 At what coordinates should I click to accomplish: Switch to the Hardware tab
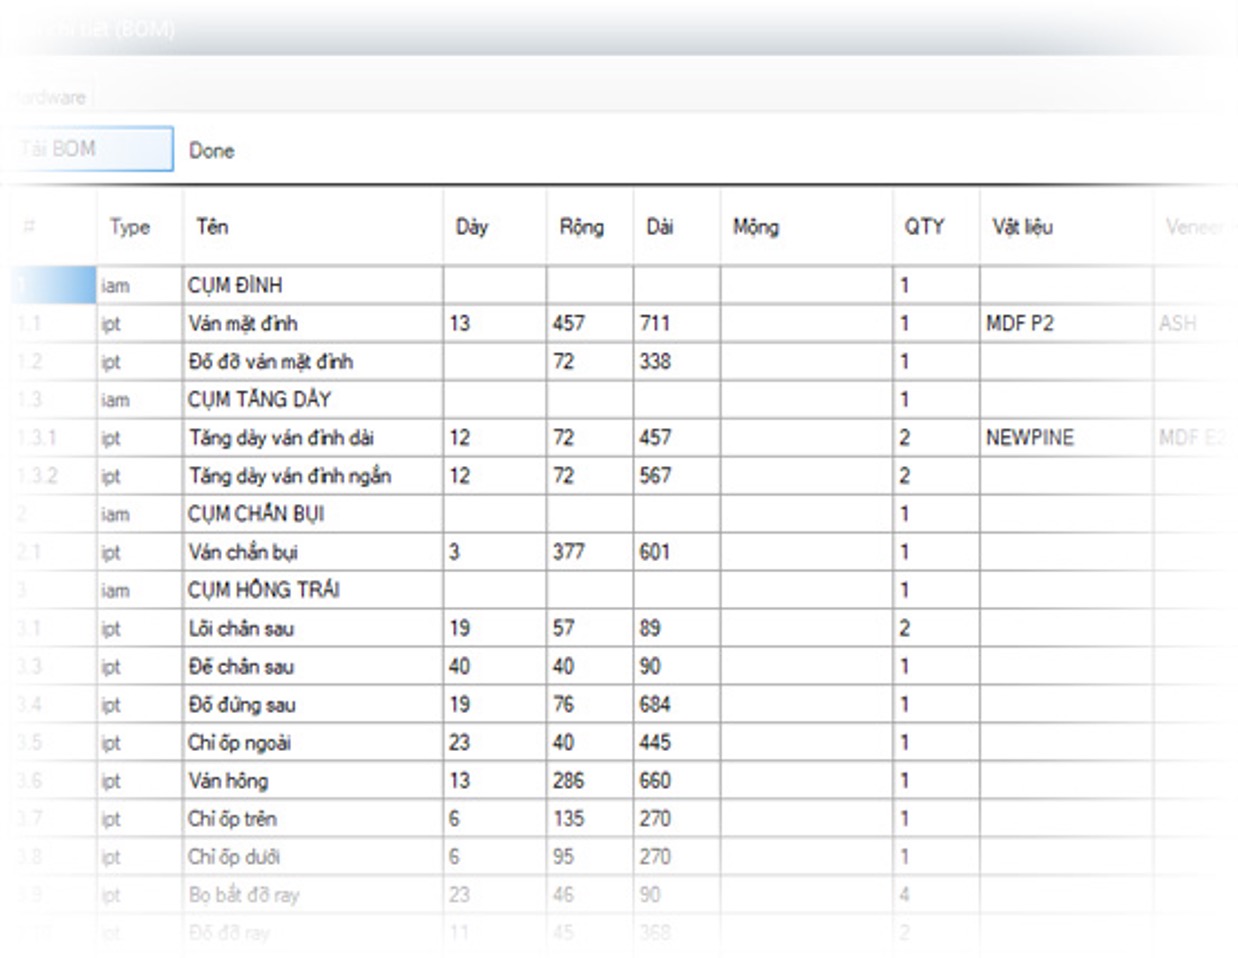coord(50,97)
